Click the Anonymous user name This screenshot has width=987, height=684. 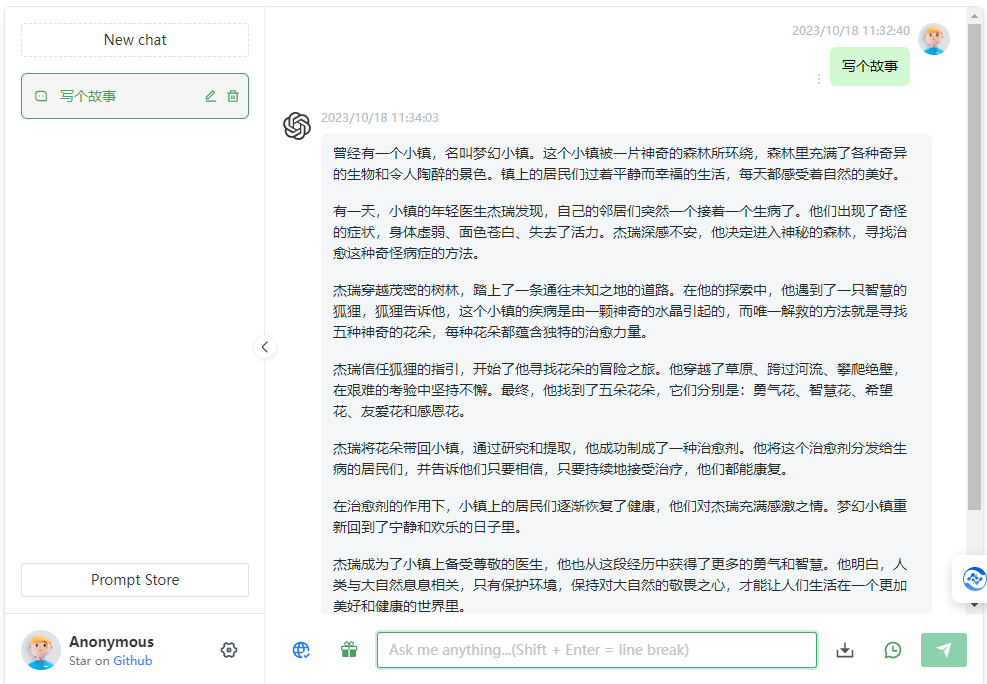point(111,642)
